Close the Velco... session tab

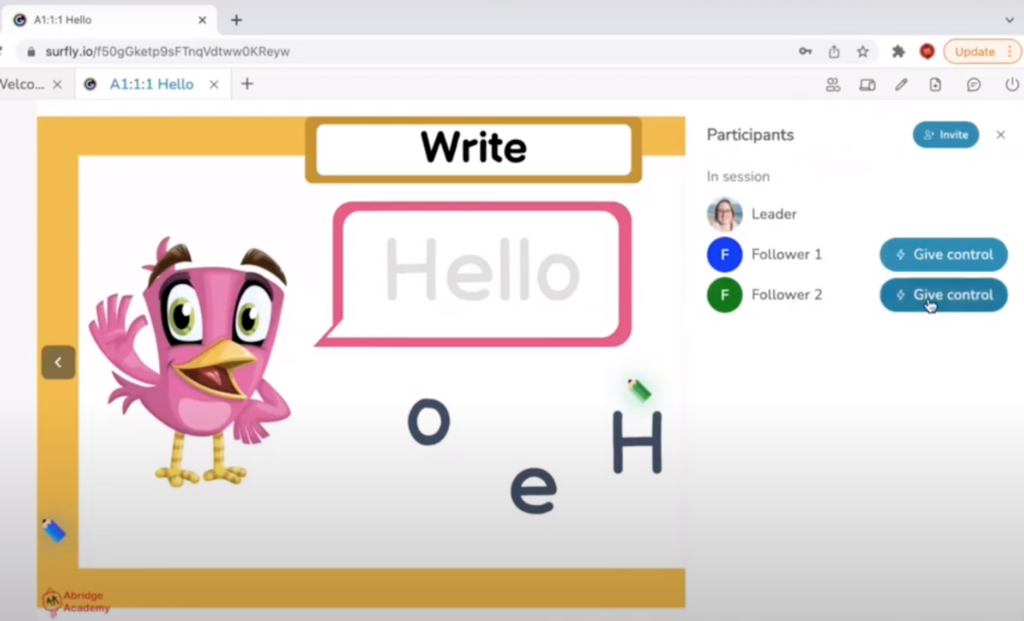point(57,84)
